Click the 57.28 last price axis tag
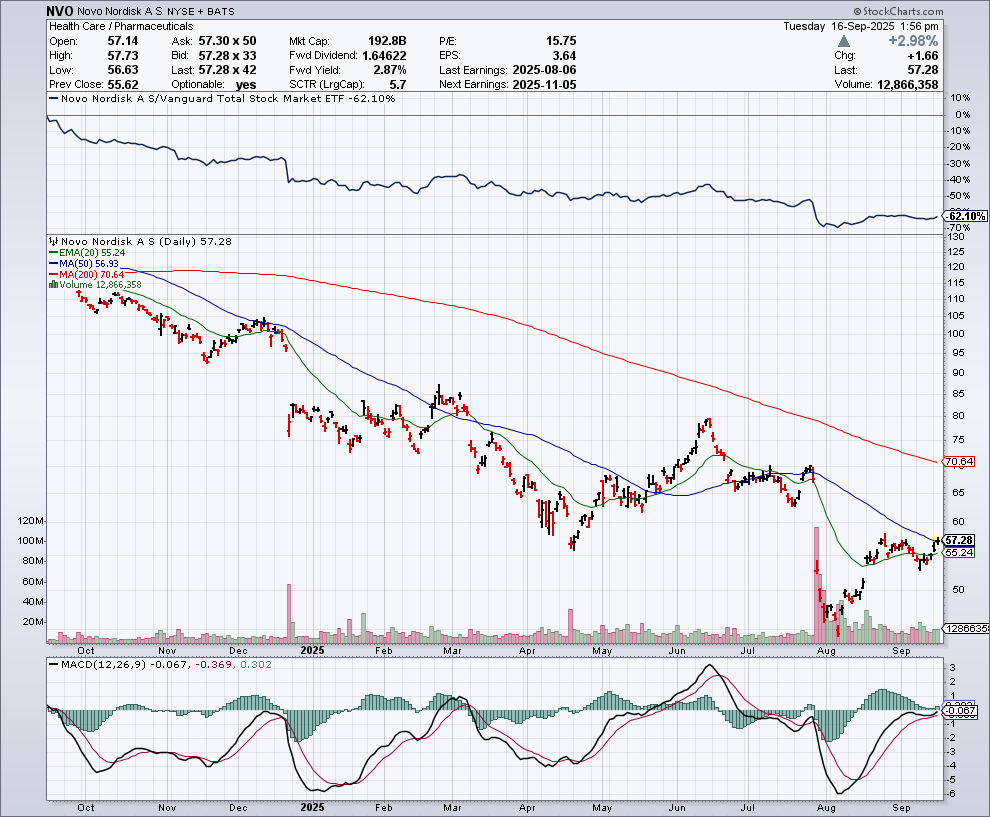Viewport: 990px width, 817px height. pos(959,540)
